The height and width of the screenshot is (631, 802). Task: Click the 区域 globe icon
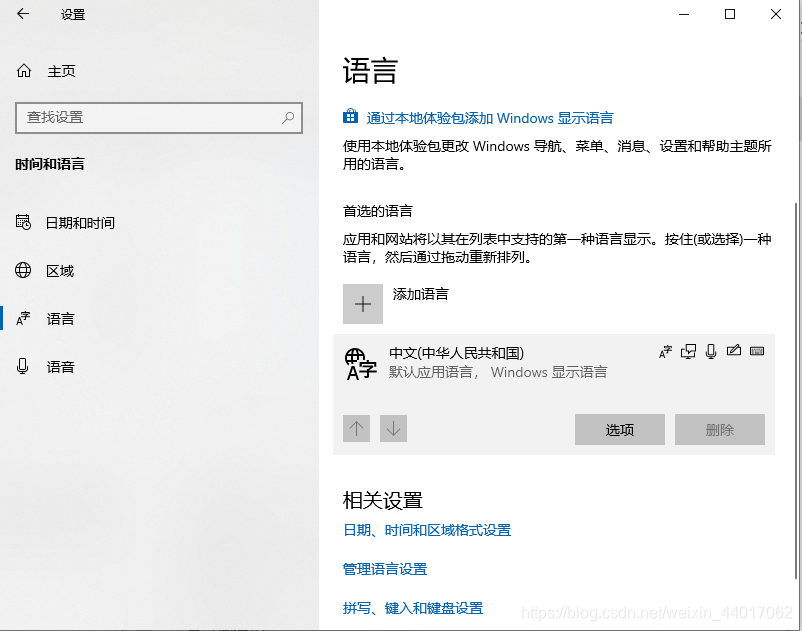point(23,270)
